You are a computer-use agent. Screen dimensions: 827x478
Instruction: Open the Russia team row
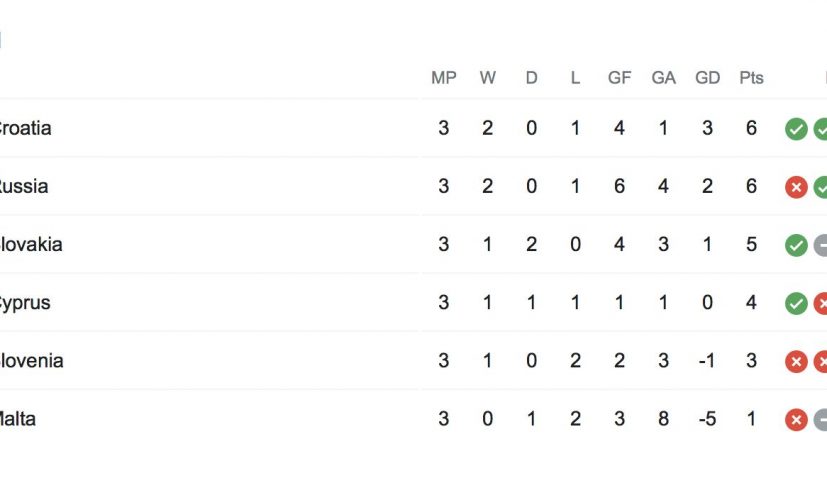click(22, 186)
